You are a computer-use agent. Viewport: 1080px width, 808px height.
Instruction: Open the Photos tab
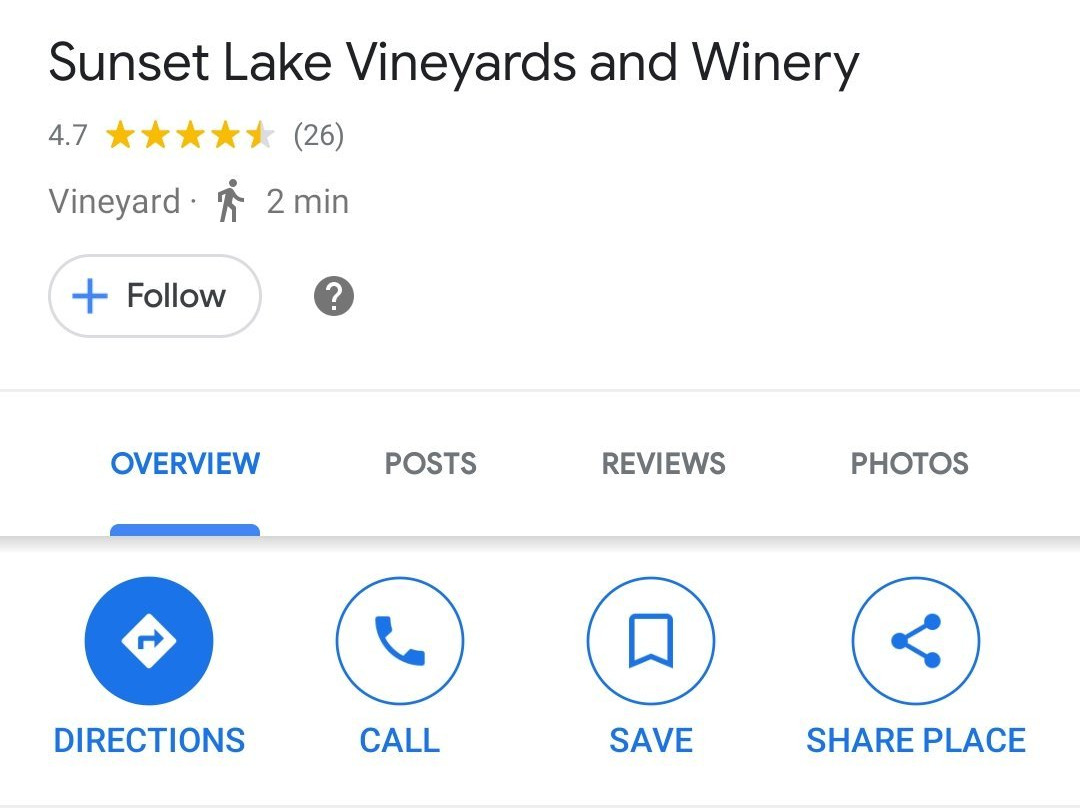tap(909, 463)
